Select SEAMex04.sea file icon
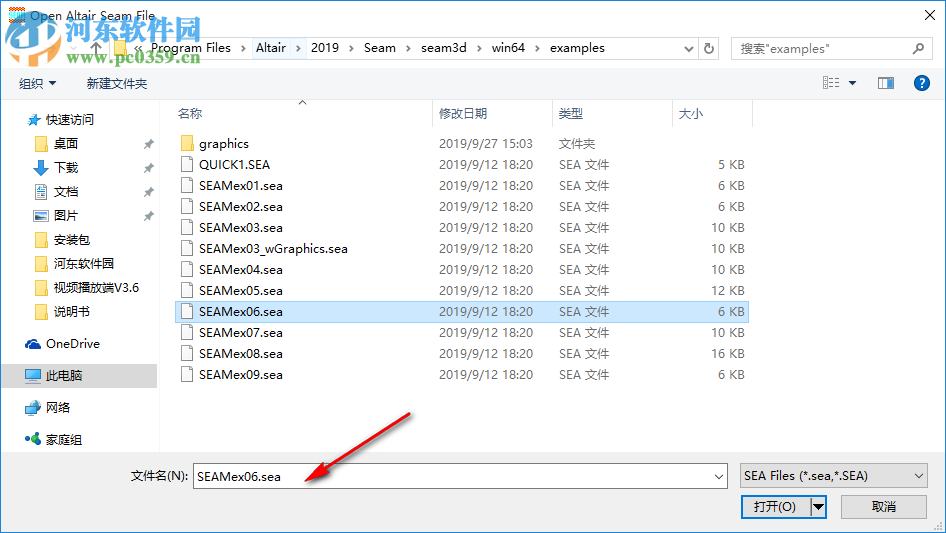 point(187,269)
